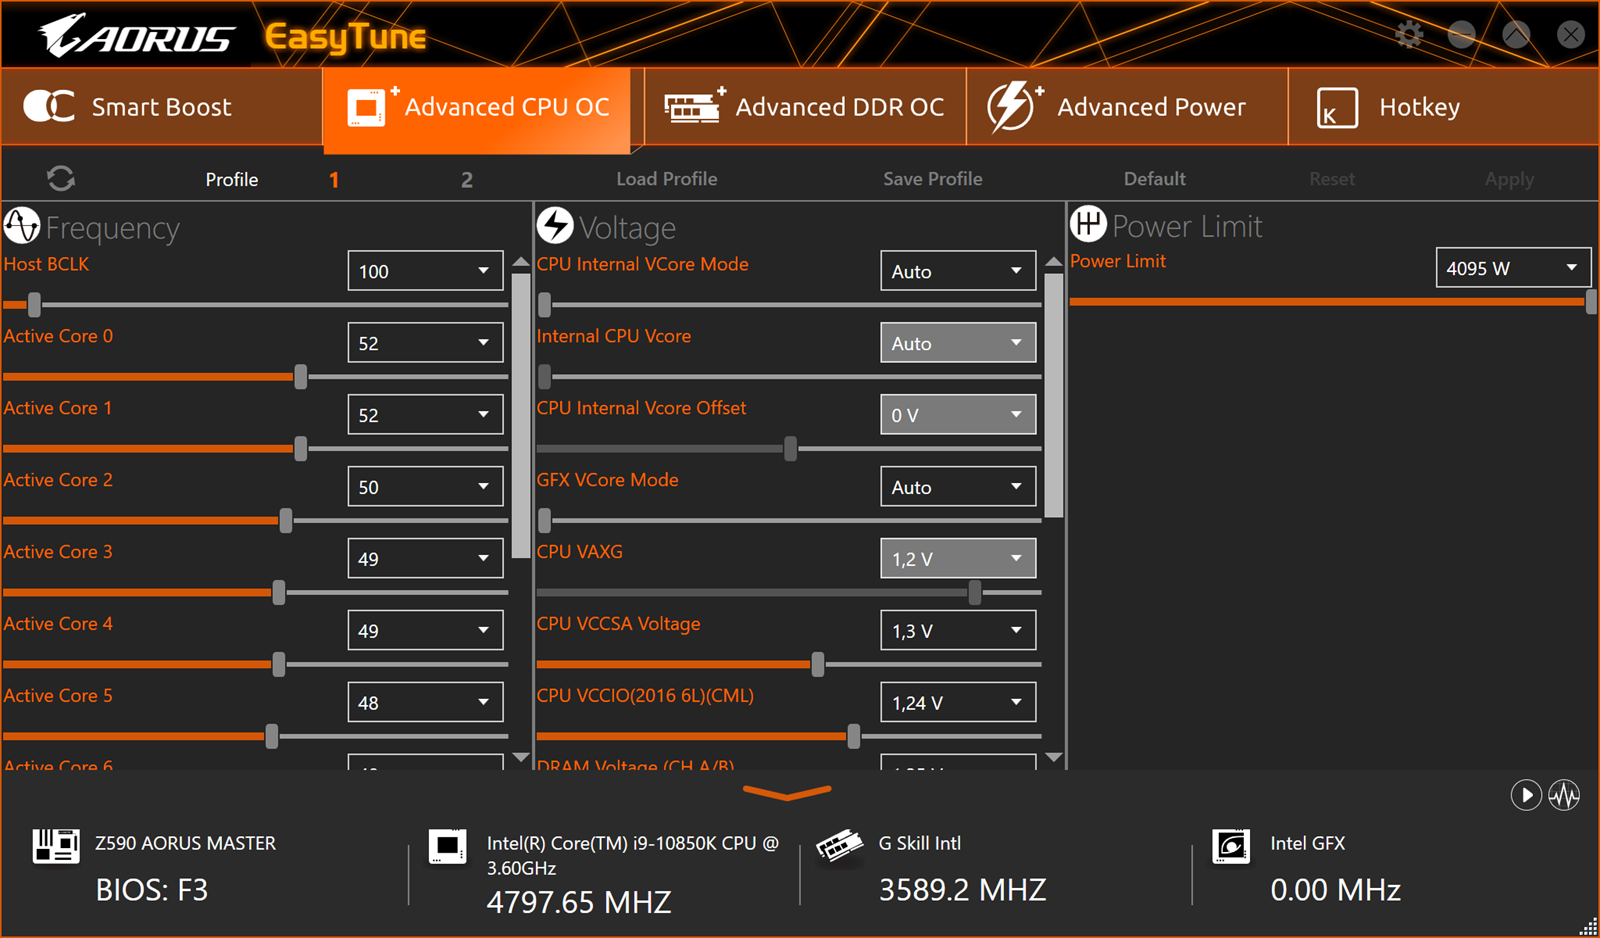This screenshot has width=1600, height=938.
Task: Open the Power Limit 4095 W dropdown
Action: click(1513, 268)
